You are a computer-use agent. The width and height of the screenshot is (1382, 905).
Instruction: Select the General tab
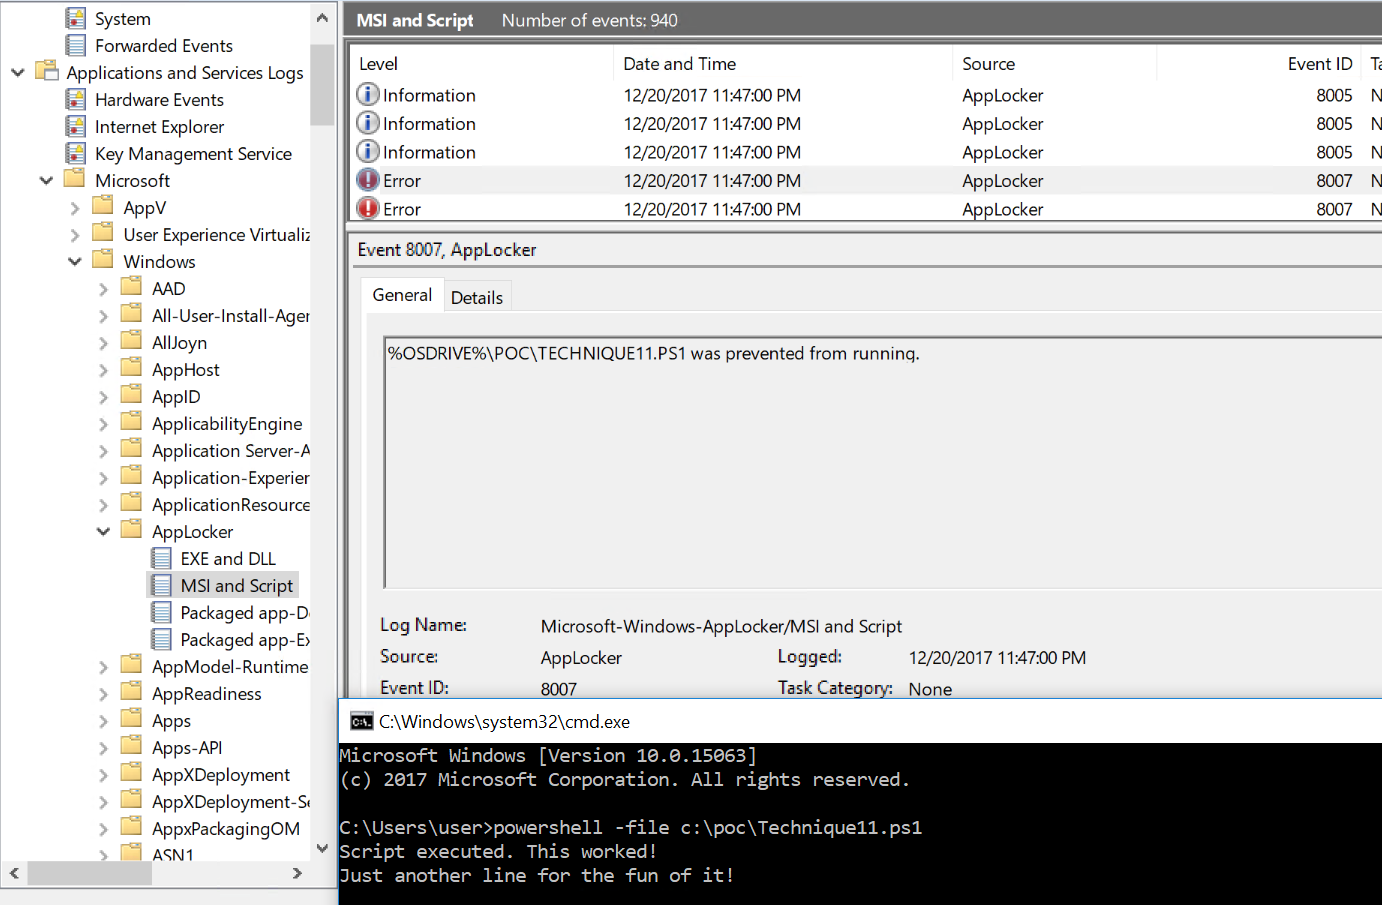401,294
